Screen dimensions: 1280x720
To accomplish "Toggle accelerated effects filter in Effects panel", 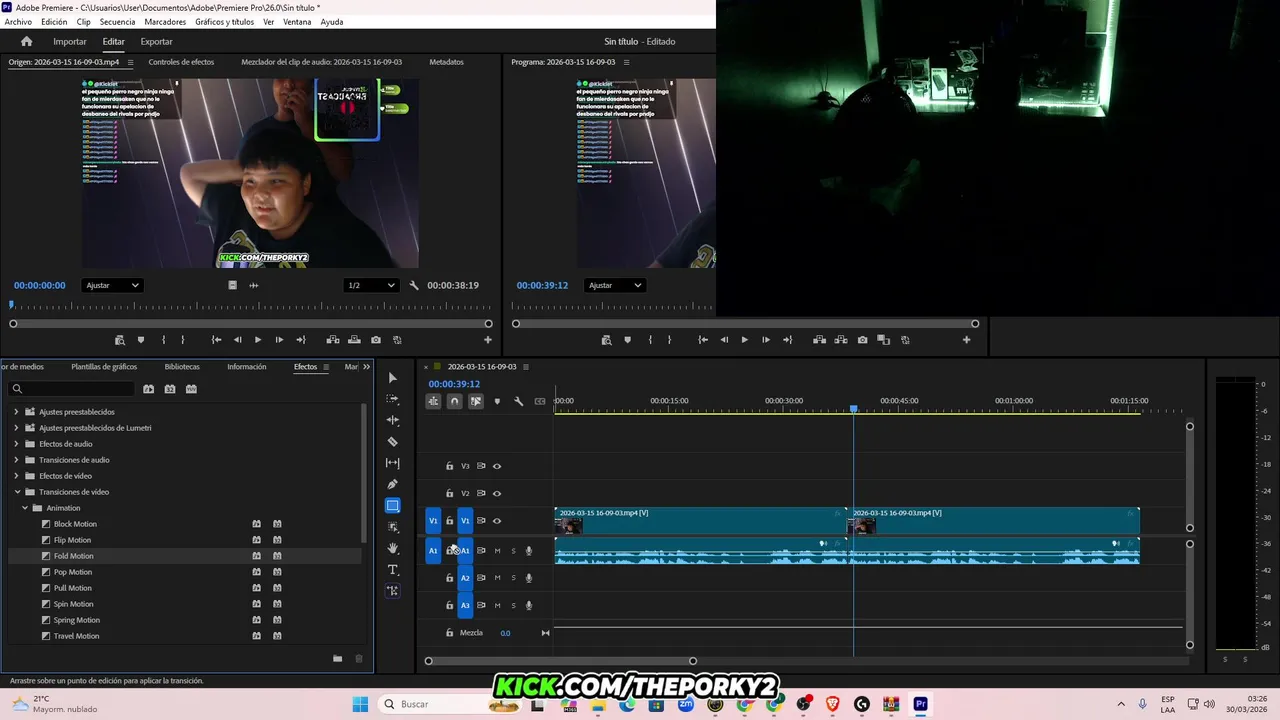I will pos(148,389).
